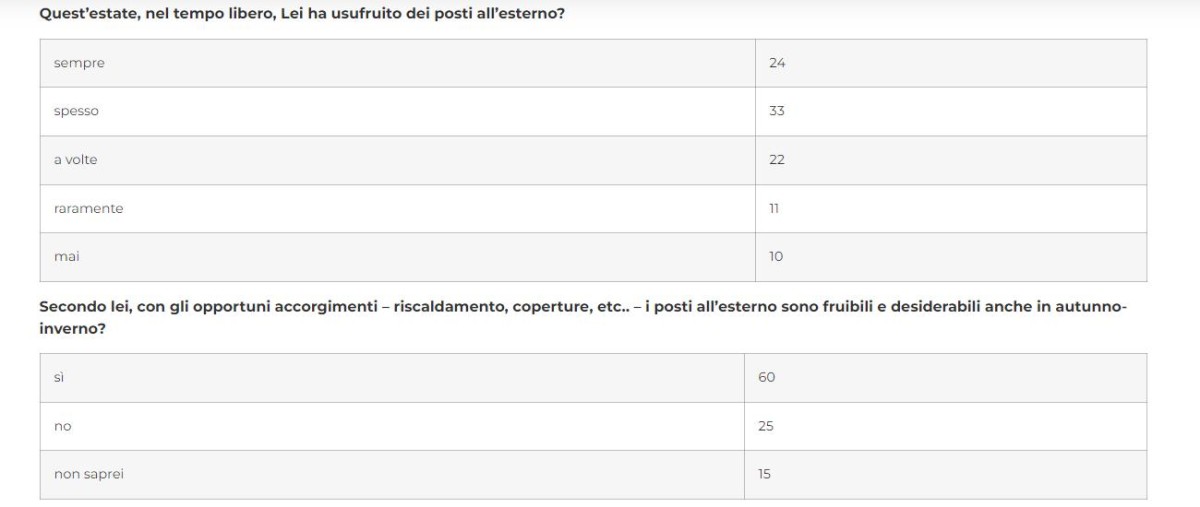Click the 'spesso' row label
The width and height of the screenshot is (1200, 507).
click(76, 111)
